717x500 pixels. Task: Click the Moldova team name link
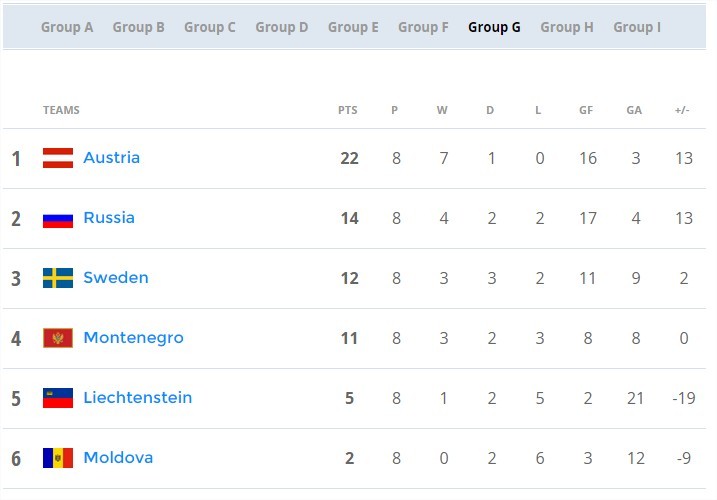(118, 457)
